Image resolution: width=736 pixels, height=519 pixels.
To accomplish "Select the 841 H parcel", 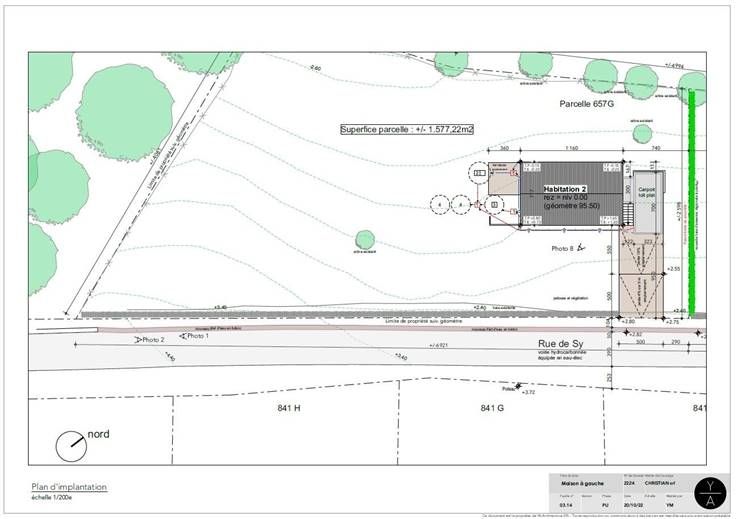I will (x=290, y=408).
